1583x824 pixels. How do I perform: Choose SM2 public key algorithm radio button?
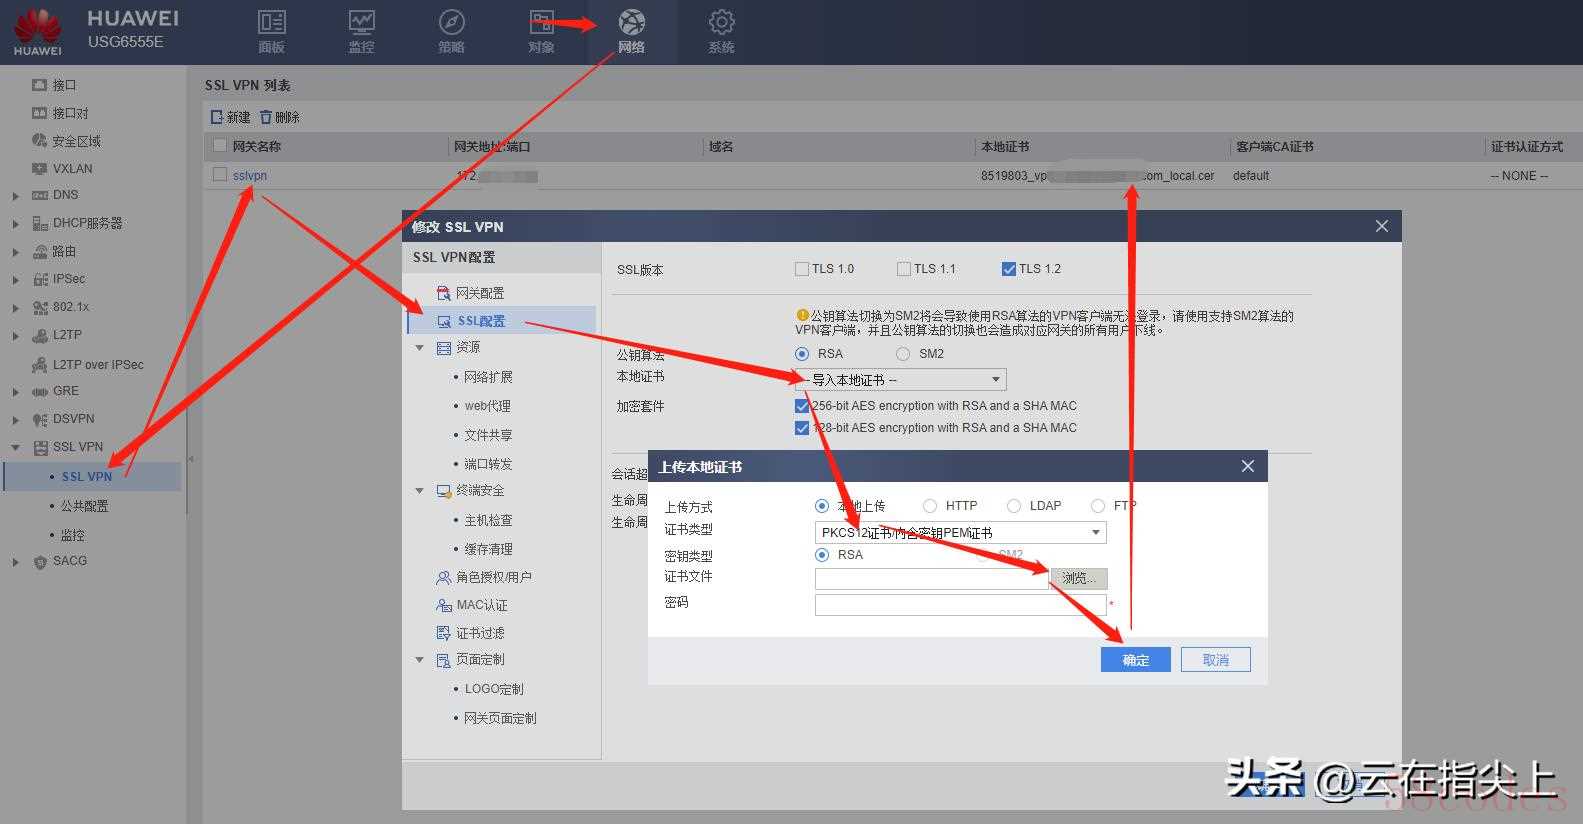903,354
